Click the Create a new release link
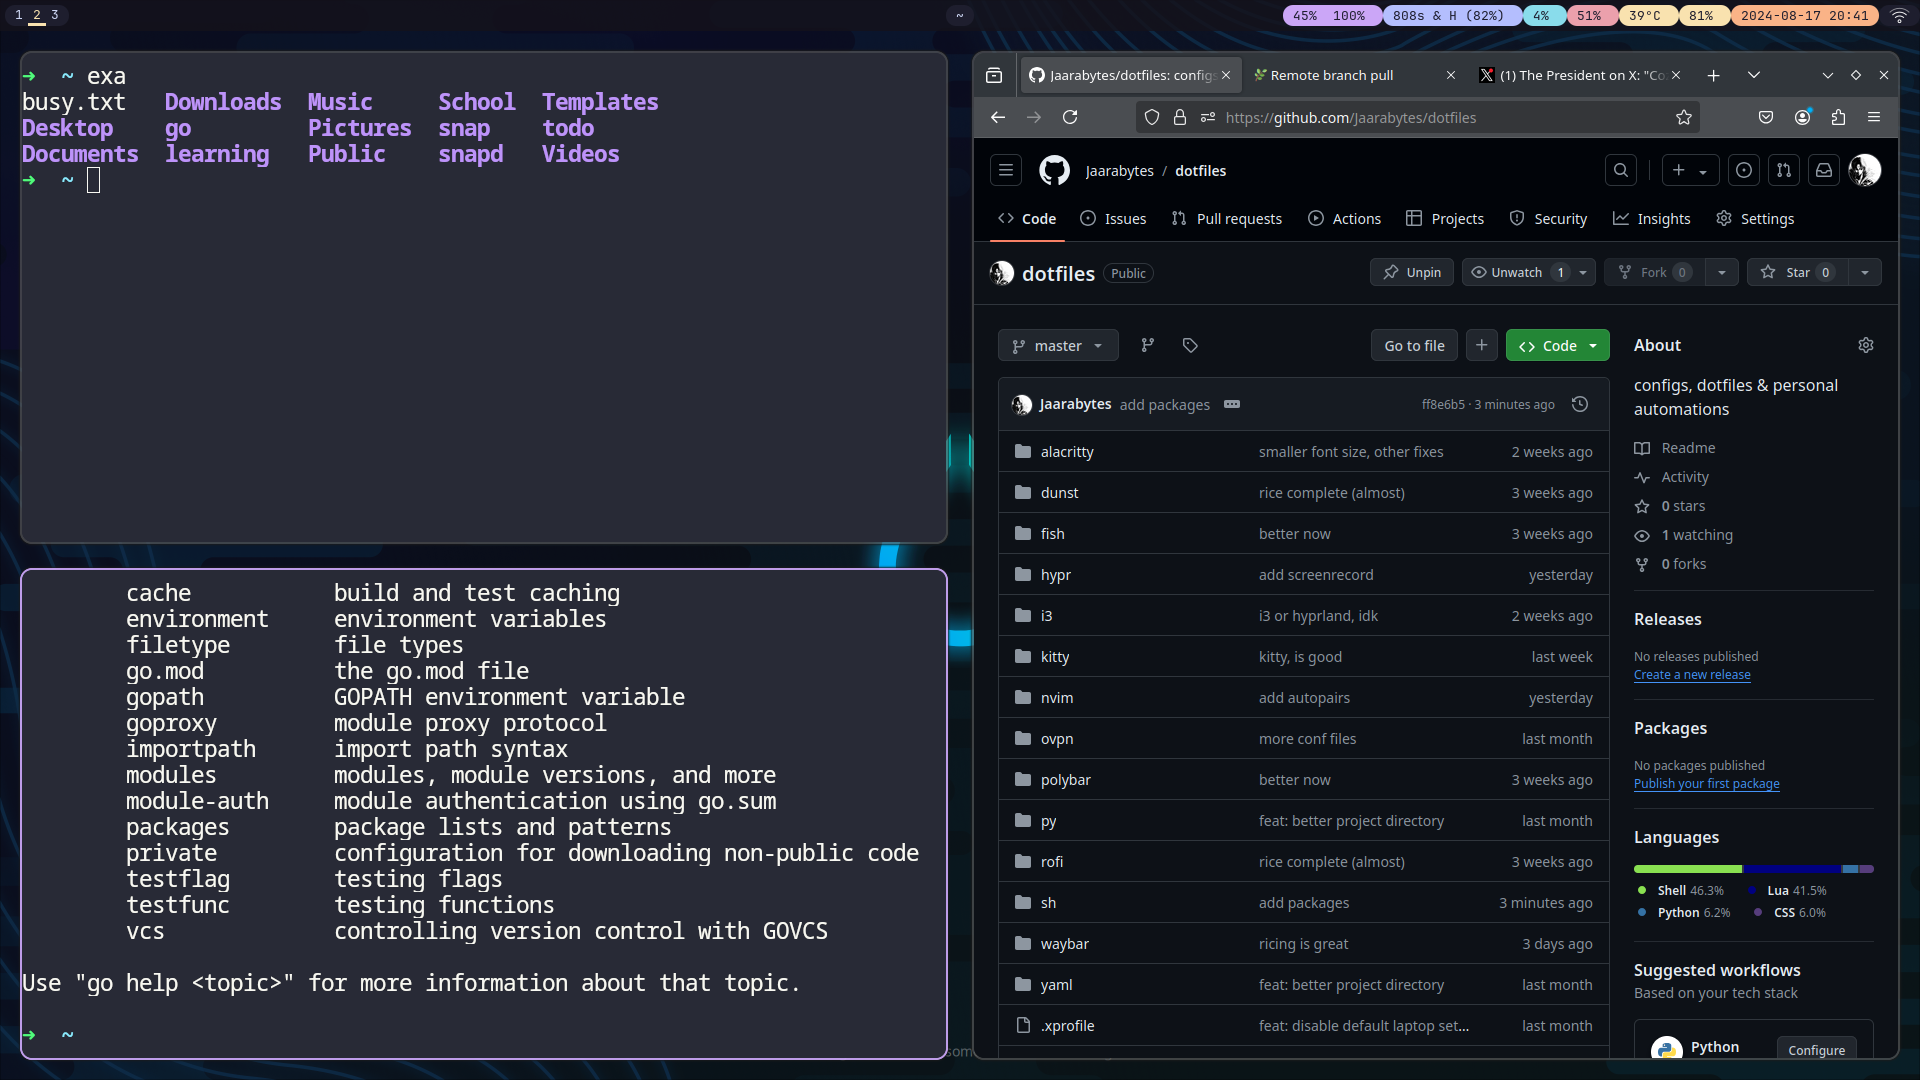The width and height of the screenshot is (1920, 1080). click(1692, 675)
